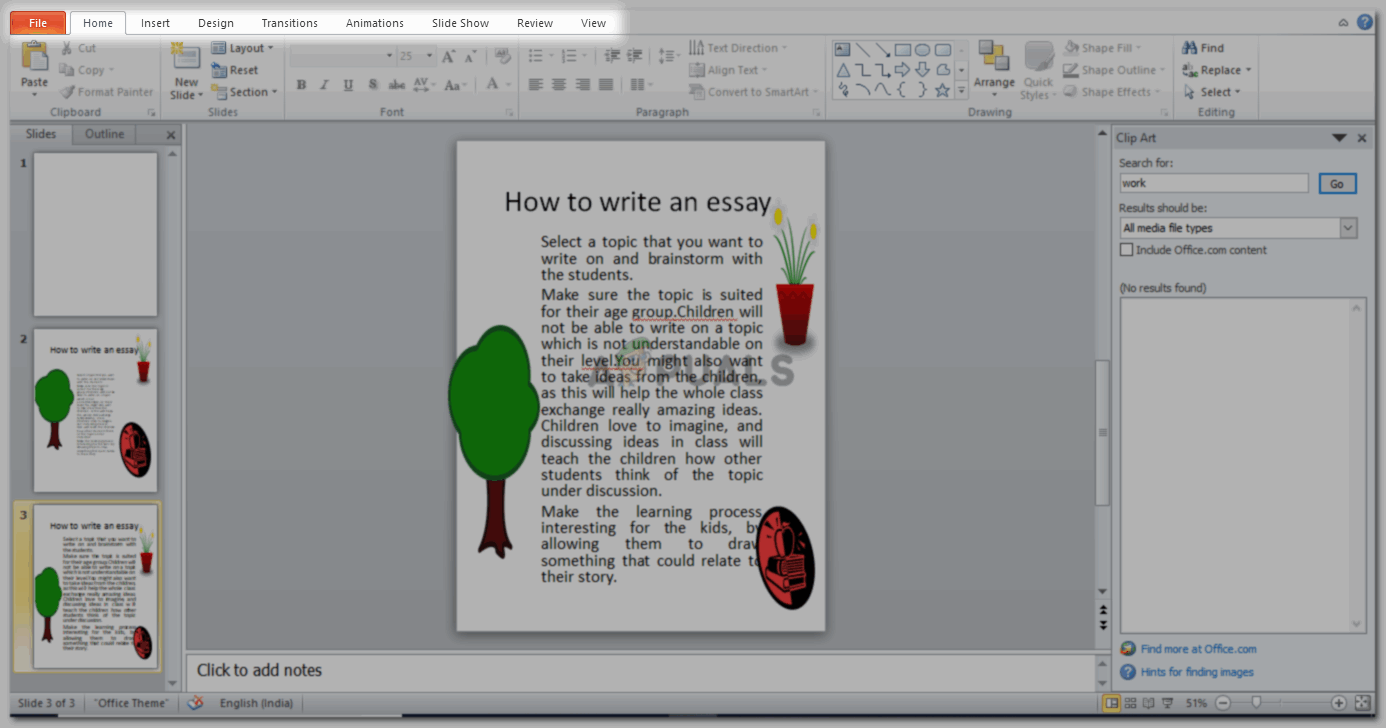Toggle Underline text formatting
1386x728 pixels.
click(348, 85)
